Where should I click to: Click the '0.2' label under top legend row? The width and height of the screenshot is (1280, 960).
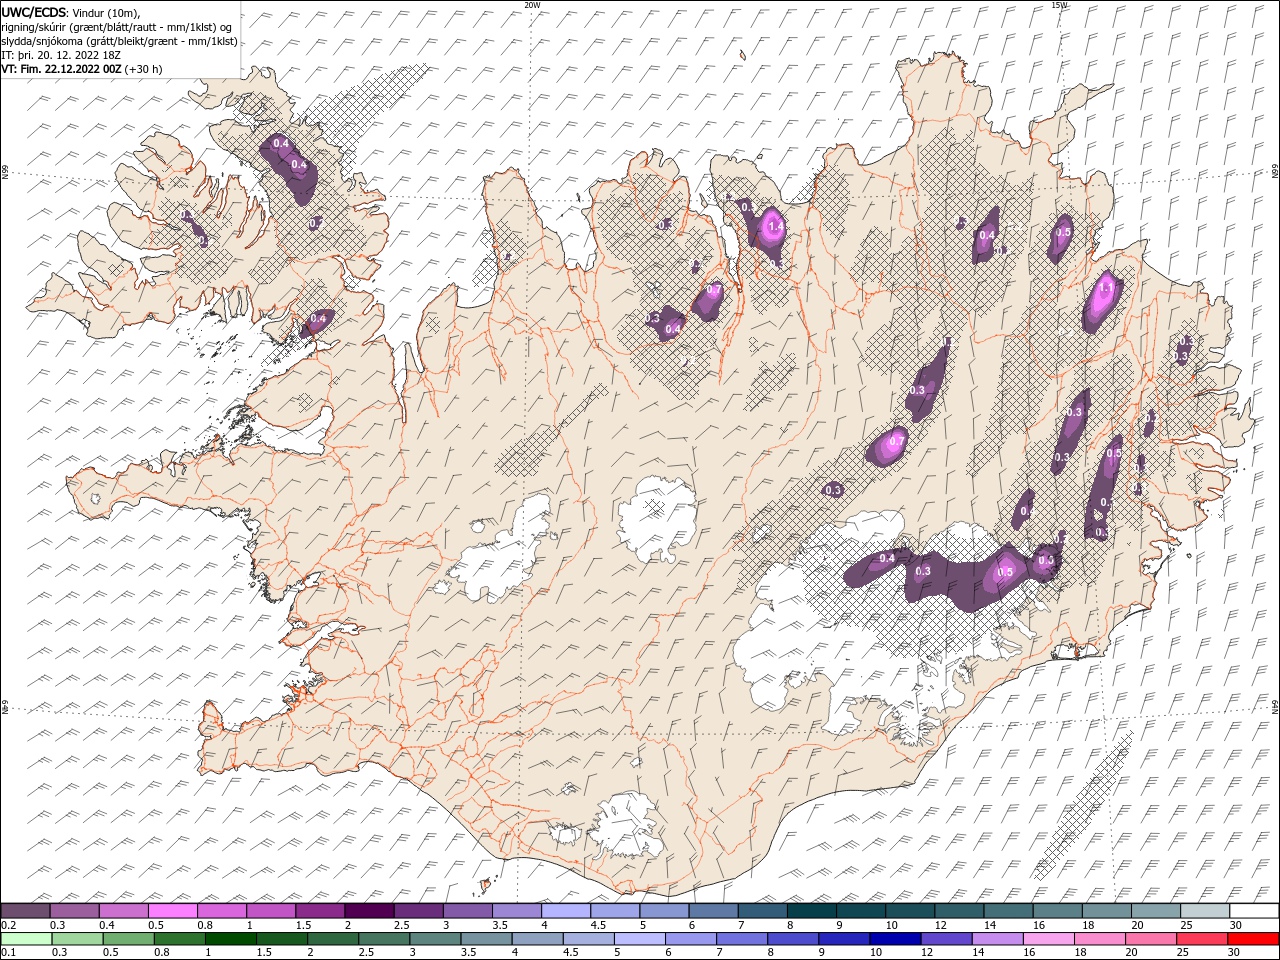pos(8,925)
